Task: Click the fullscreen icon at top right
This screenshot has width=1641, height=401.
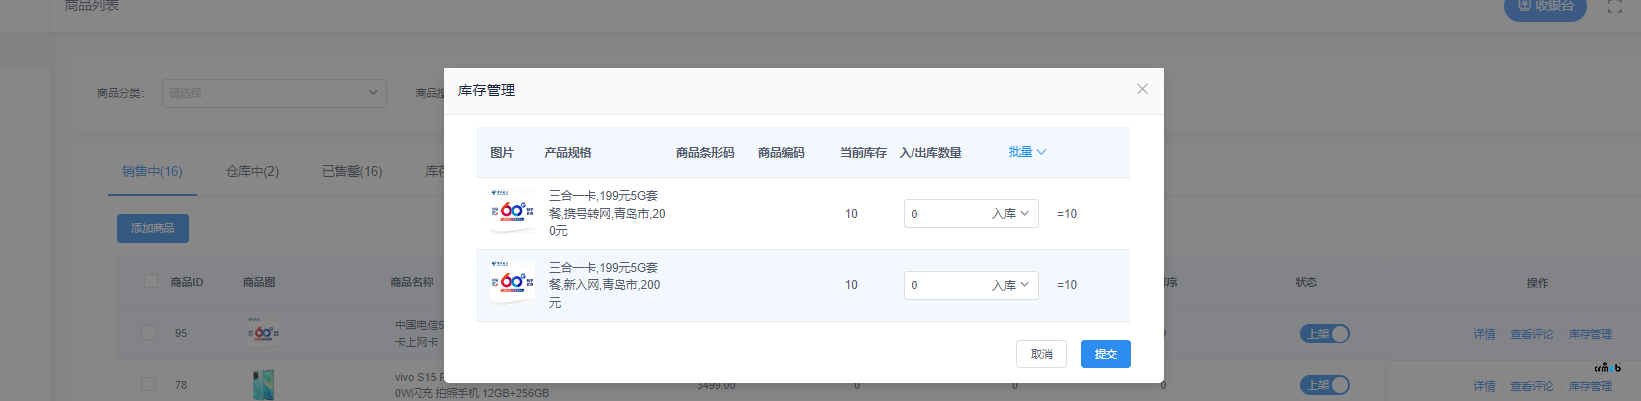Action: 1614,6
